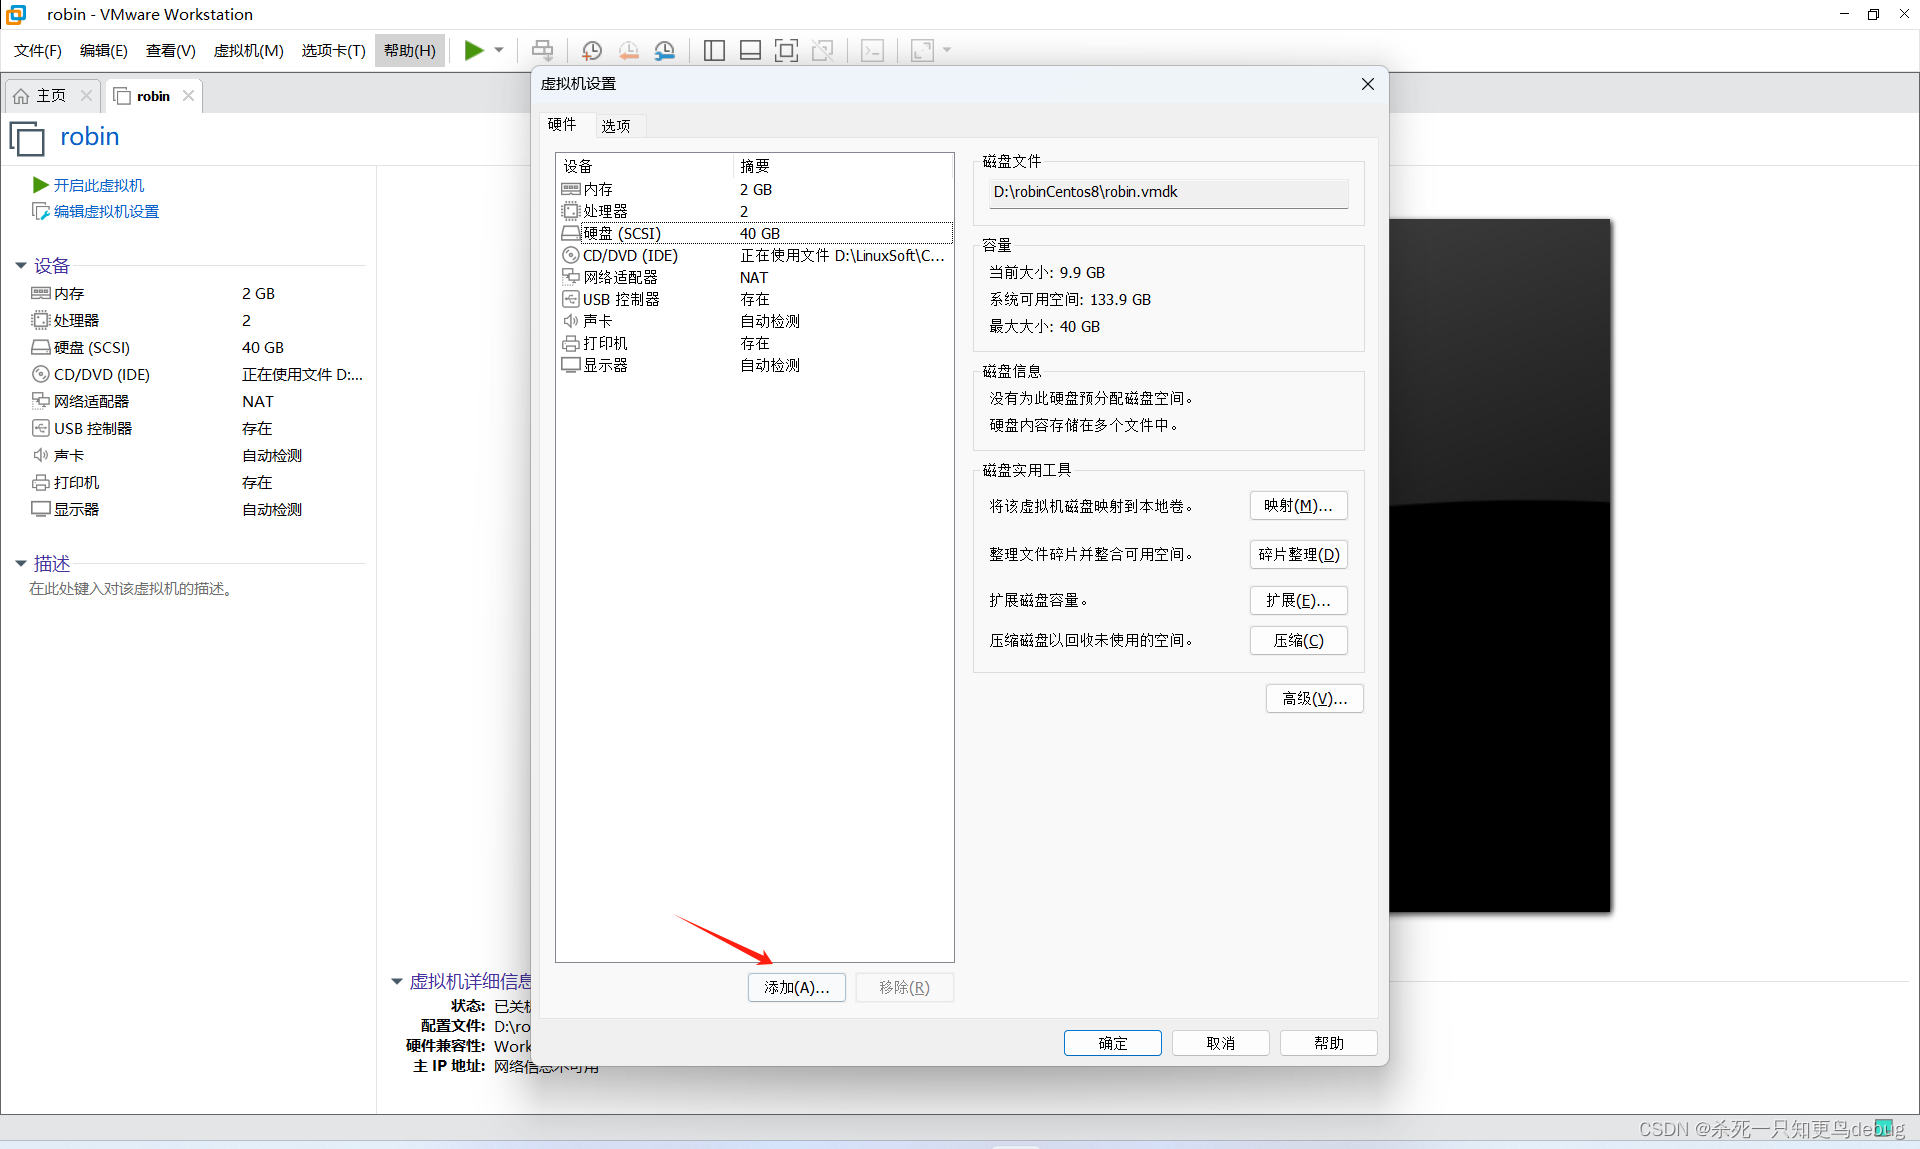Open the snapshot manager toolbar icon
1920x1149 pixels.
click(x=665, y=50)
